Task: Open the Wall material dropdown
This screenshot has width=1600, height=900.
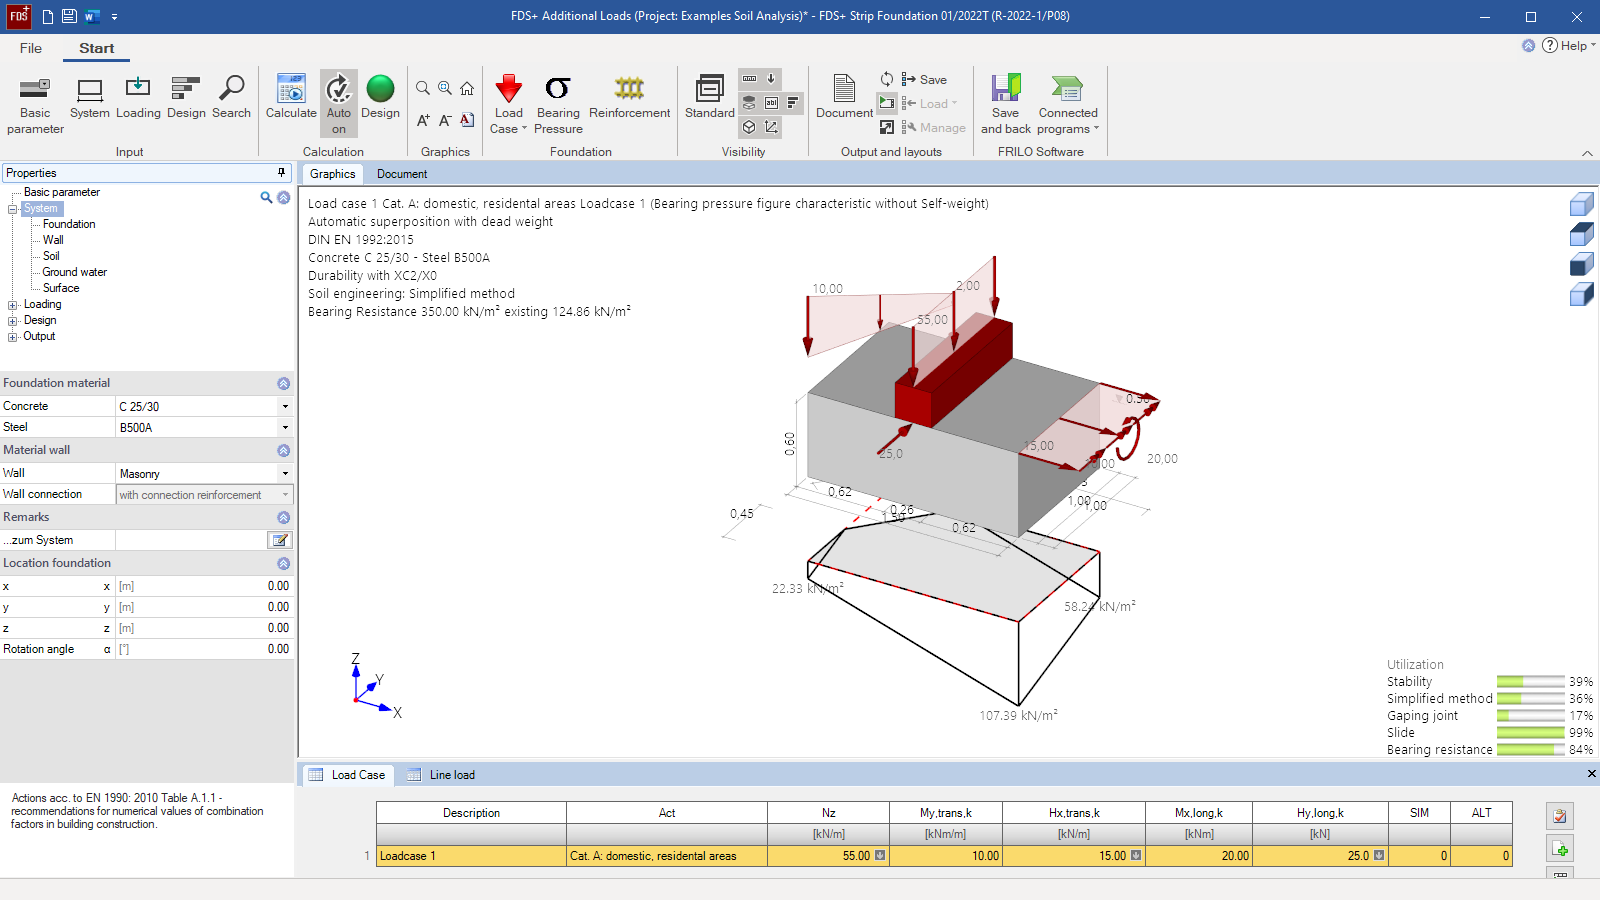Action: pos(285,474)
